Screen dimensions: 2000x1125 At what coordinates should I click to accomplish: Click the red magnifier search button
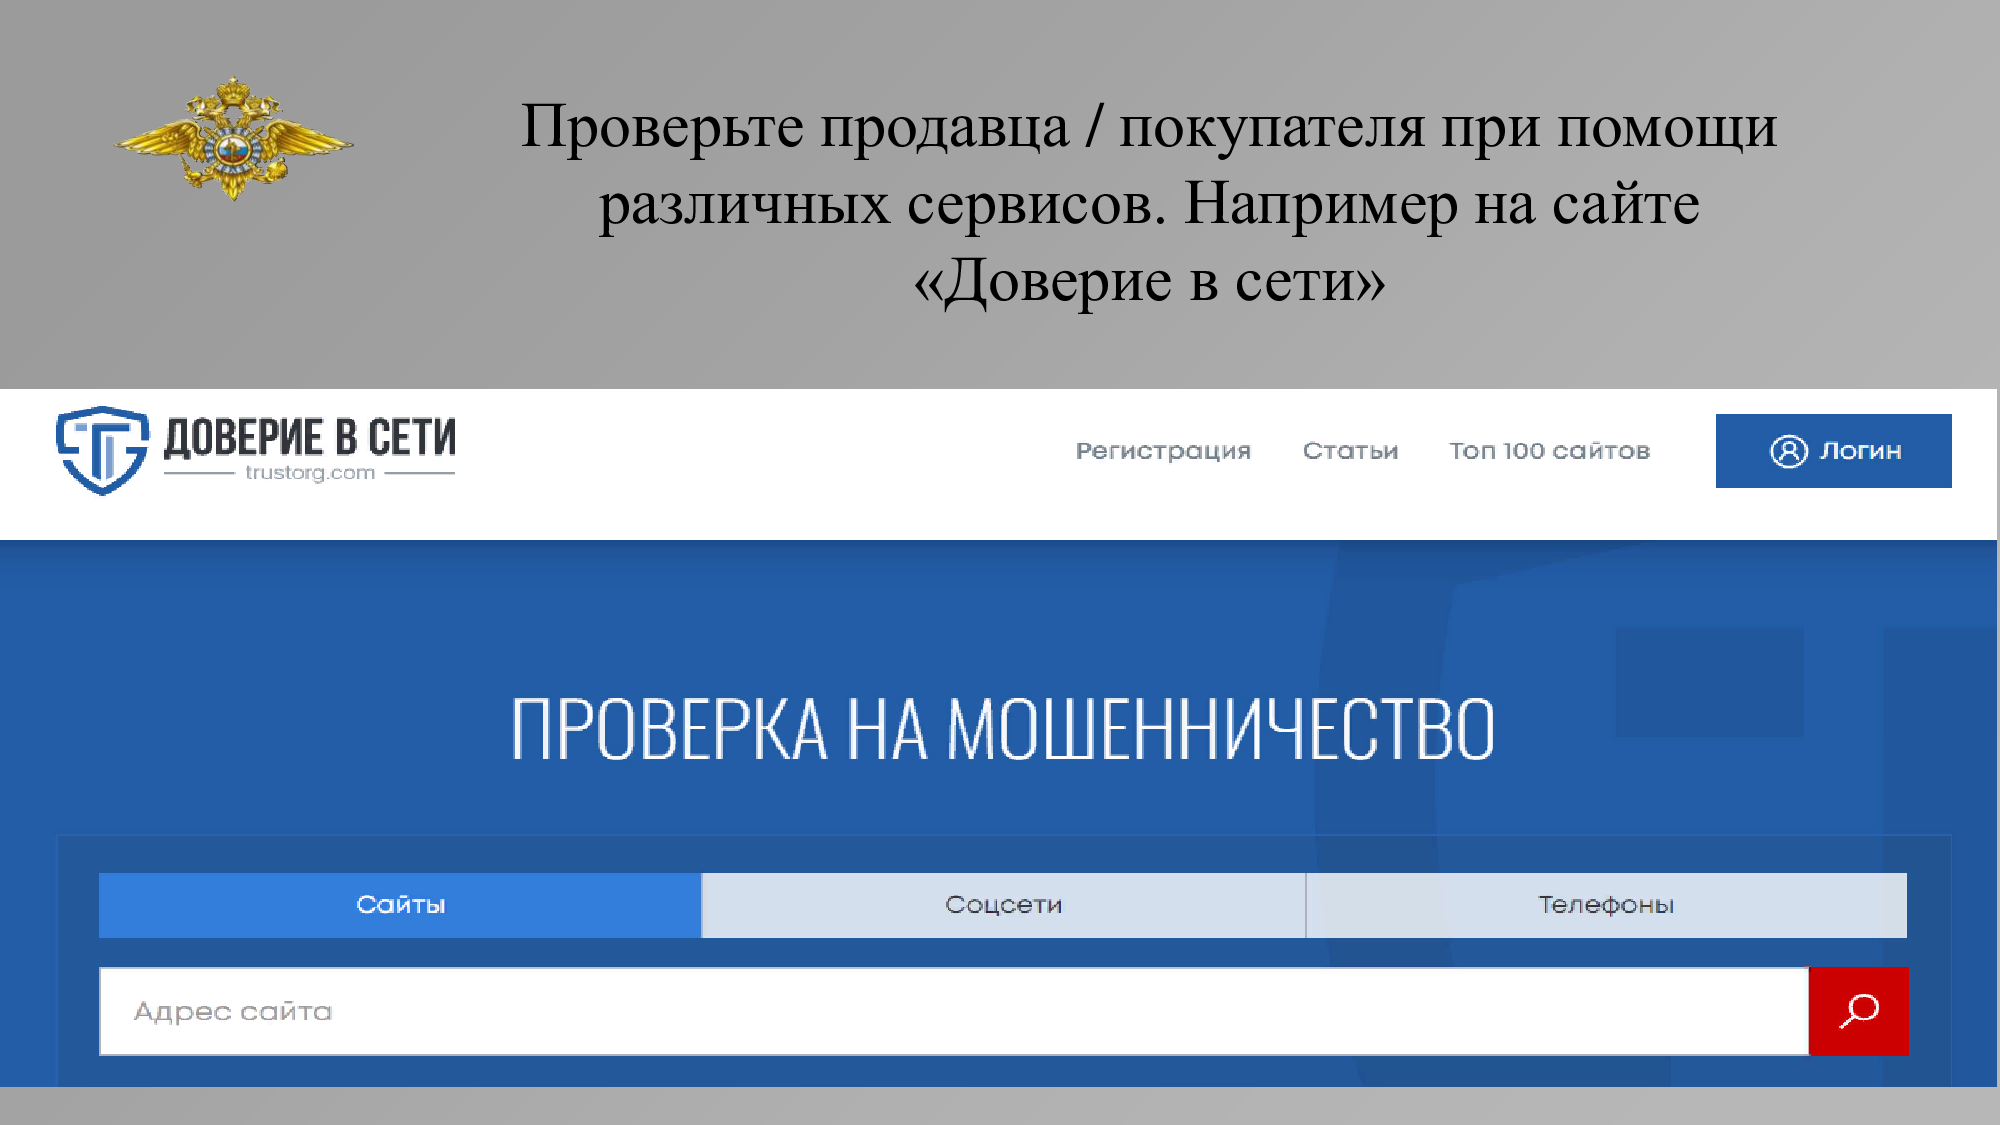1859,1011
